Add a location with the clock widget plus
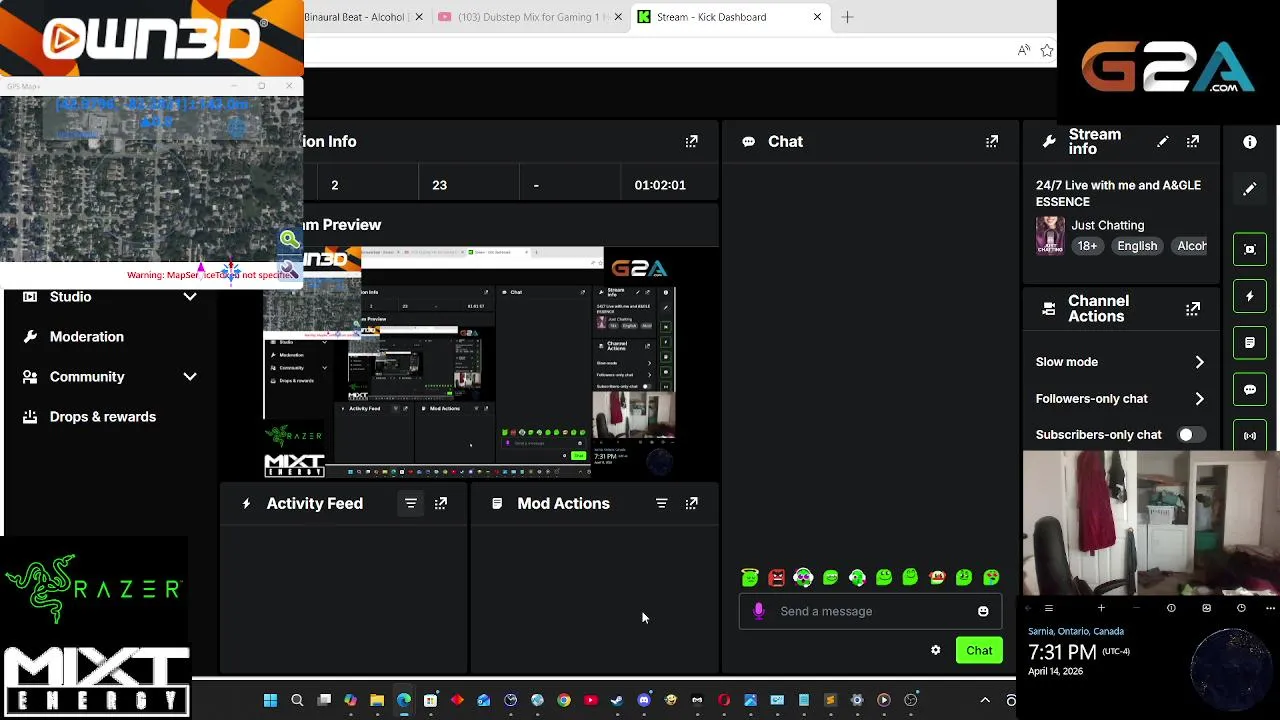Screen dimensions: 1280x720 (1101, 608)
